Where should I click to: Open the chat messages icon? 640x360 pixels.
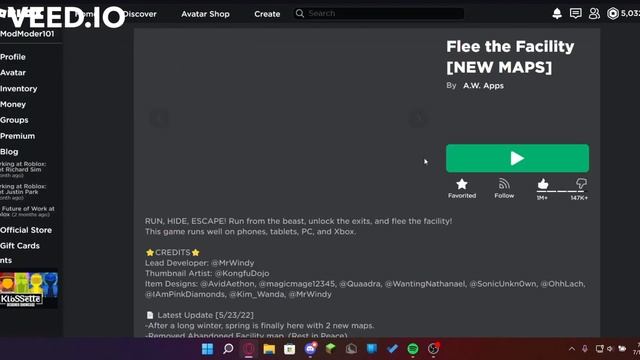[x=576, y=13]
